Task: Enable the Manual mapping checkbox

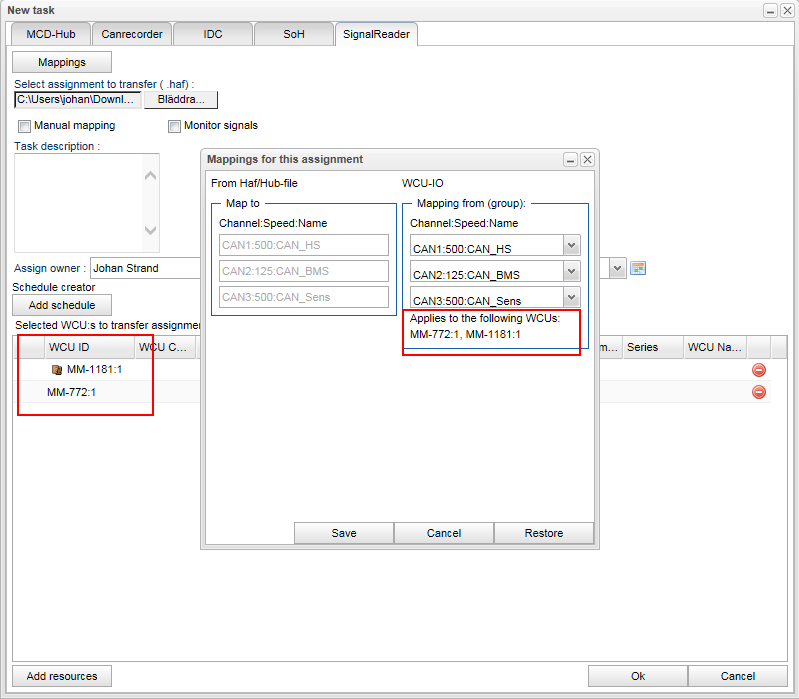Action: point(25,126)
